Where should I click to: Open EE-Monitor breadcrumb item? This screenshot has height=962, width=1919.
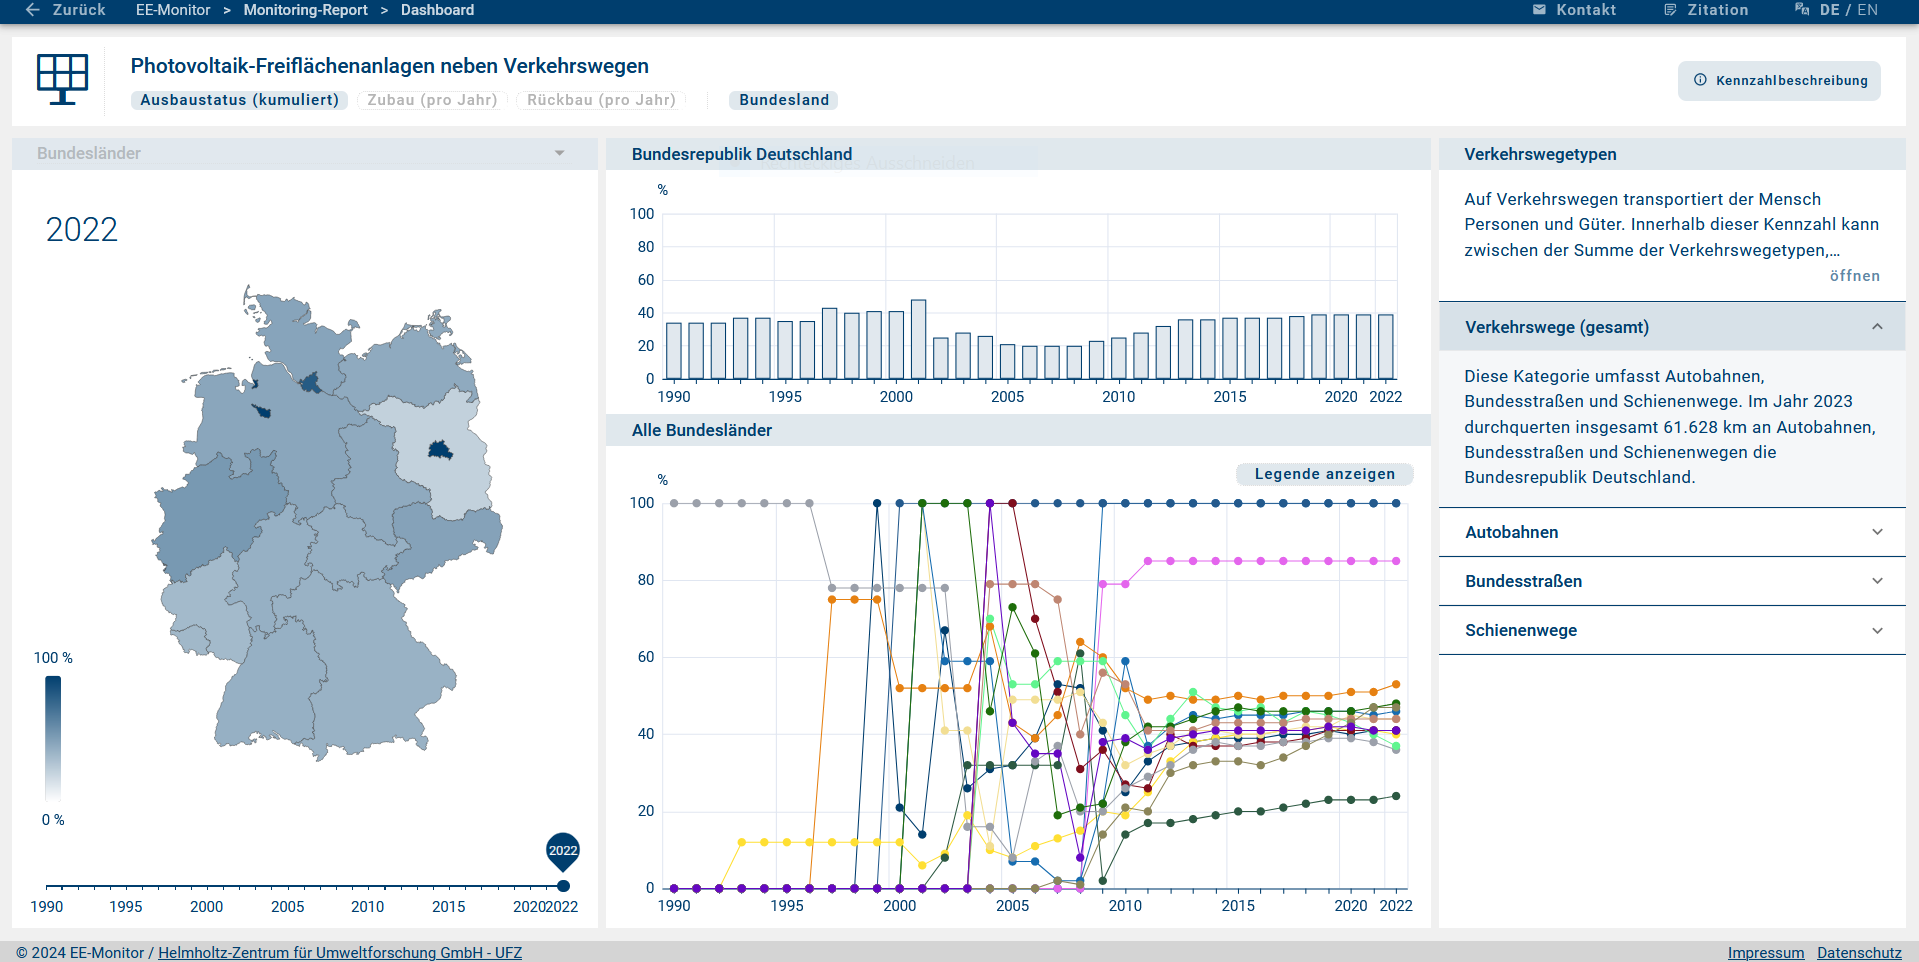point(173,10)
